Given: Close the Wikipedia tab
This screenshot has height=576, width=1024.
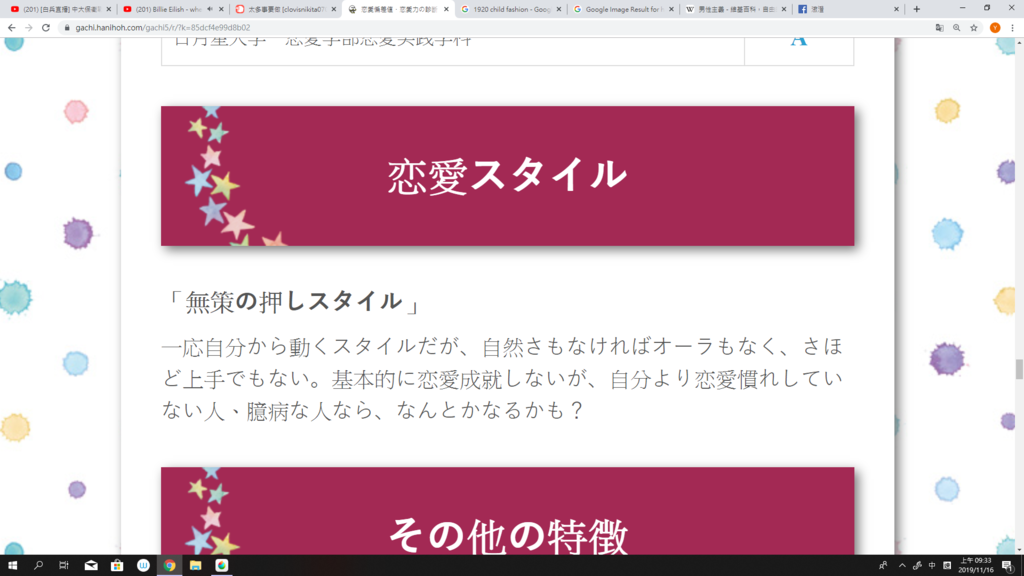Looking at the screenshot, I should point(784,9).
